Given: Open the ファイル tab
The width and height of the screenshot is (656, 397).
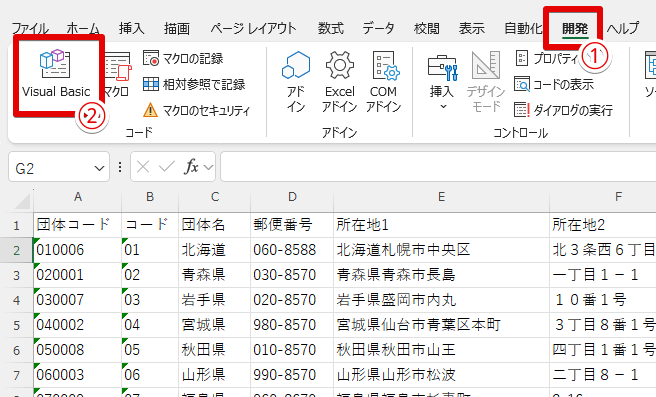Looking at the screenshot, I should (30, 28).
